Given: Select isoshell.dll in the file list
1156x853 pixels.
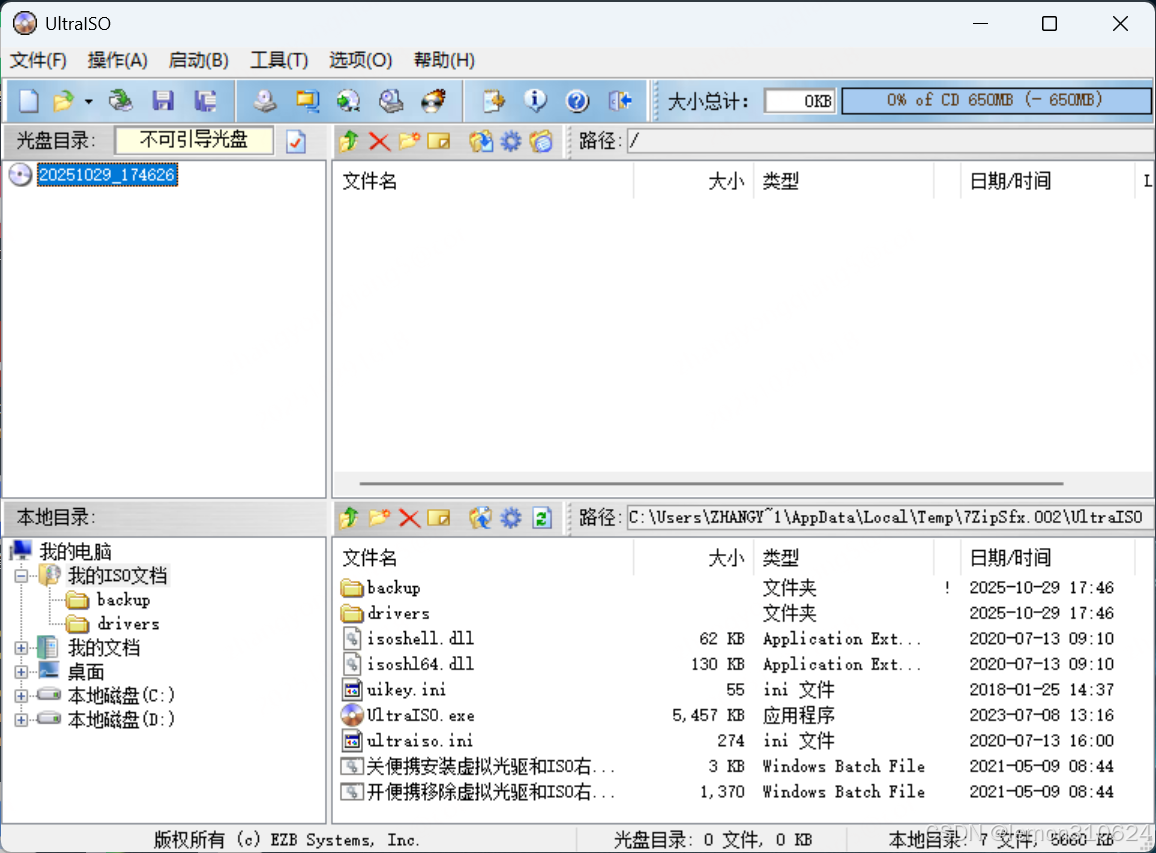Looking at the screenshot, I should point(420,638).
